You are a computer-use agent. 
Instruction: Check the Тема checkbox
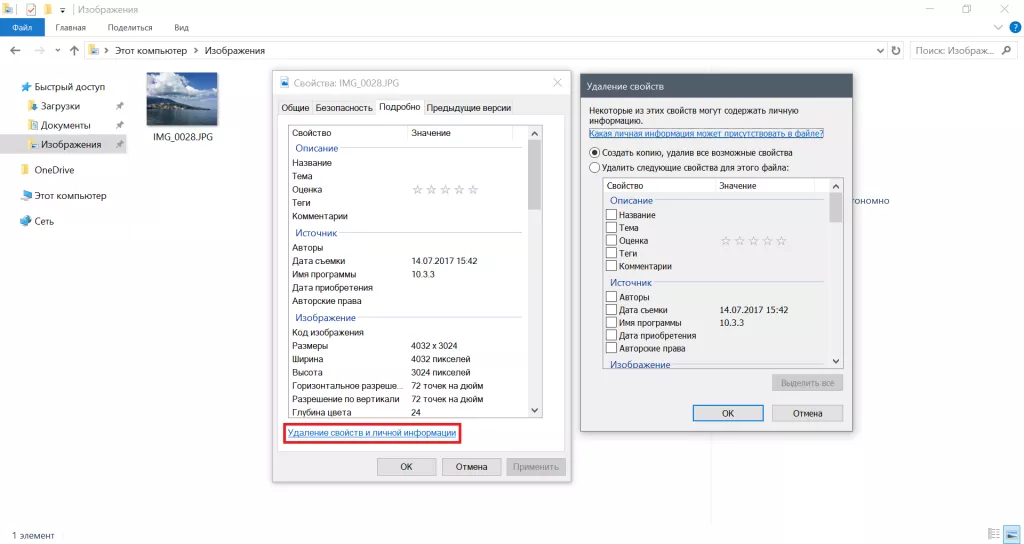pos(611,228)
